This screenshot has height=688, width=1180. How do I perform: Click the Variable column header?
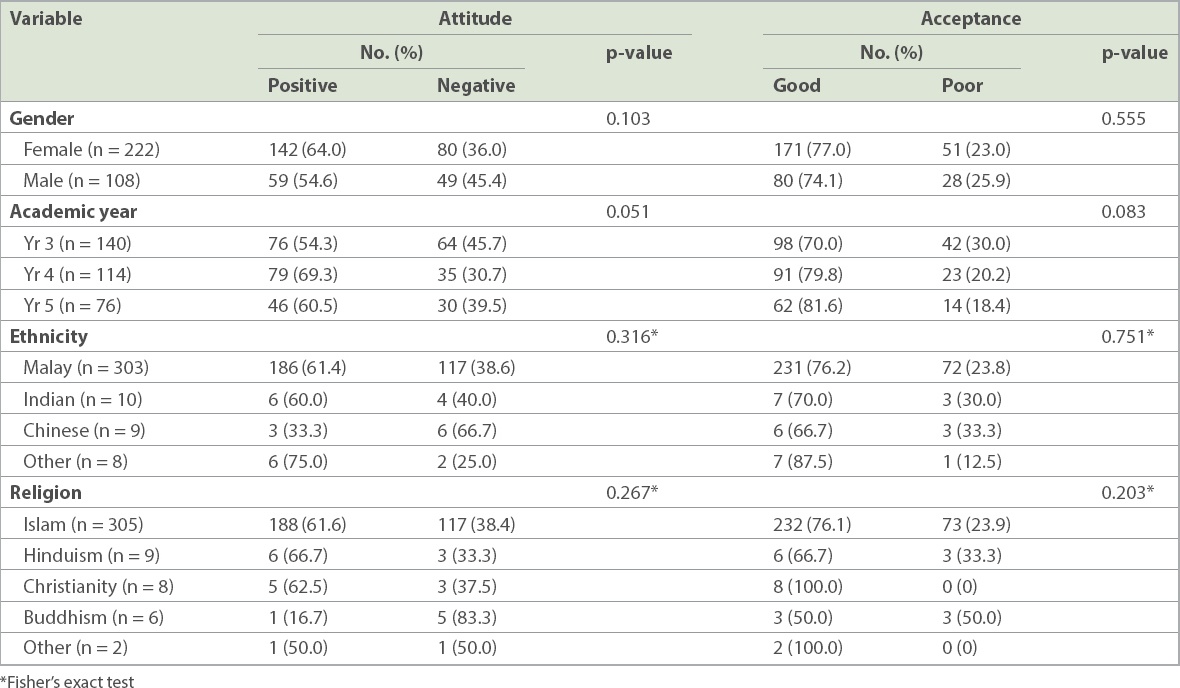46,18
